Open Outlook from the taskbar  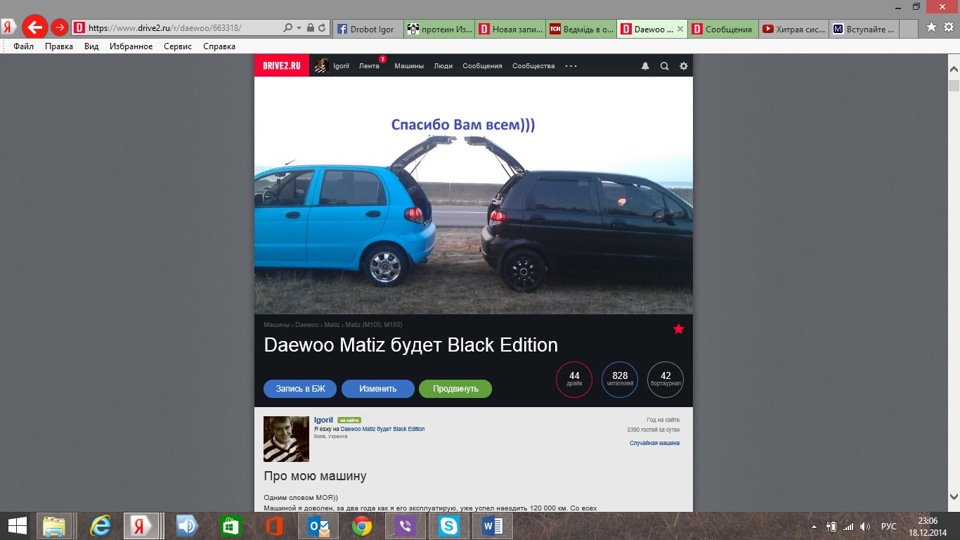click(x=318, y=526)
